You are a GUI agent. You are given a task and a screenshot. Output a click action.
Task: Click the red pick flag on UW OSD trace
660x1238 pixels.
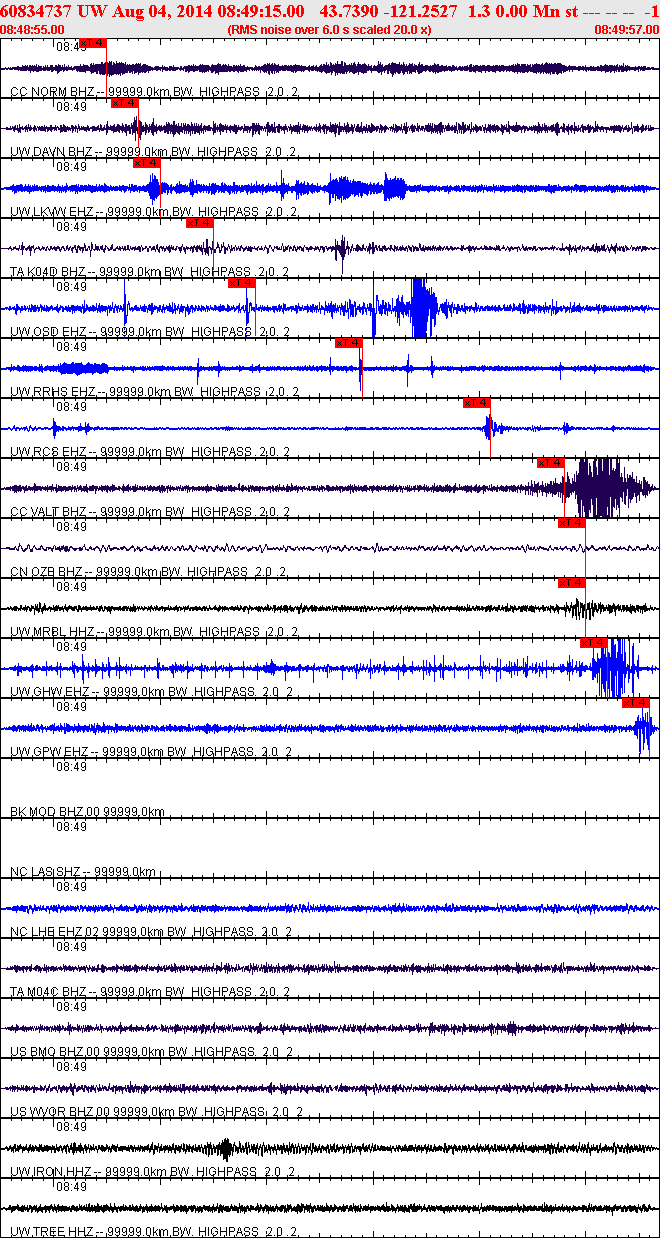tap(242, 283)
